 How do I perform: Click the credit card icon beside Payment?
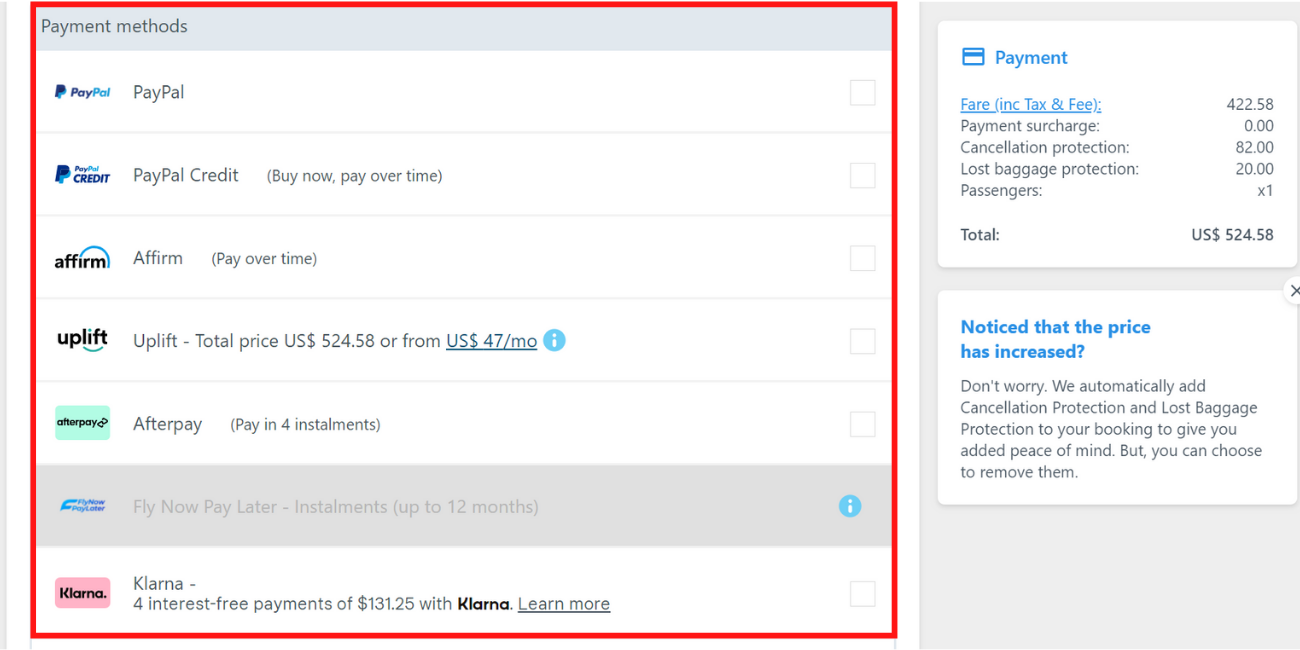click(973, 57)
